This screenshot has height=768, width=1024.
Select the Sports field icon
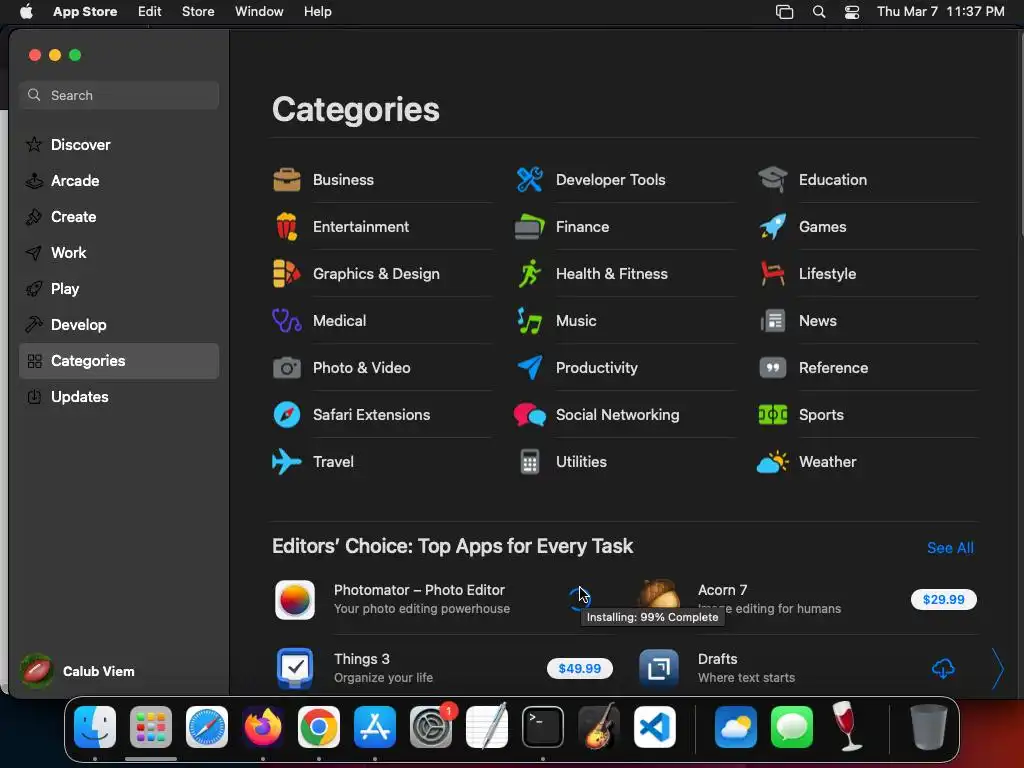pyautogui.click(x=773, y=415)
